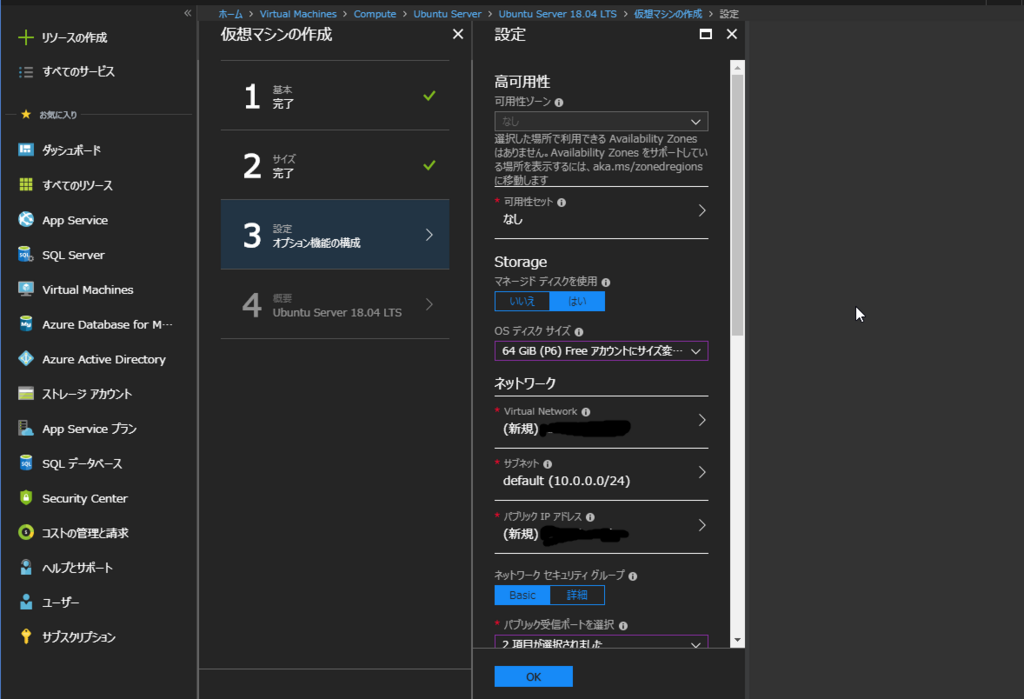Click the settings blade scrollbar thumb
1024x699 pixels.
click(x=737, y=204)
